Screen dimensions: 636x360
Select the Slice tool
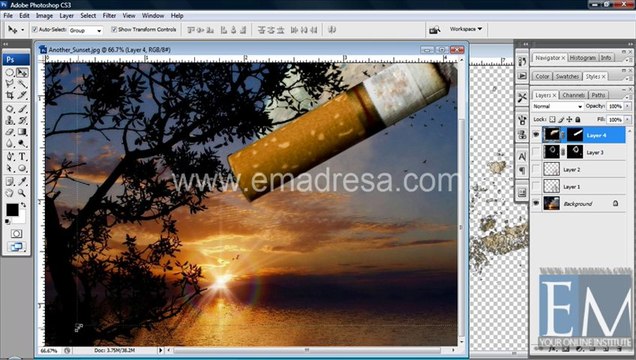pos(22,96)
